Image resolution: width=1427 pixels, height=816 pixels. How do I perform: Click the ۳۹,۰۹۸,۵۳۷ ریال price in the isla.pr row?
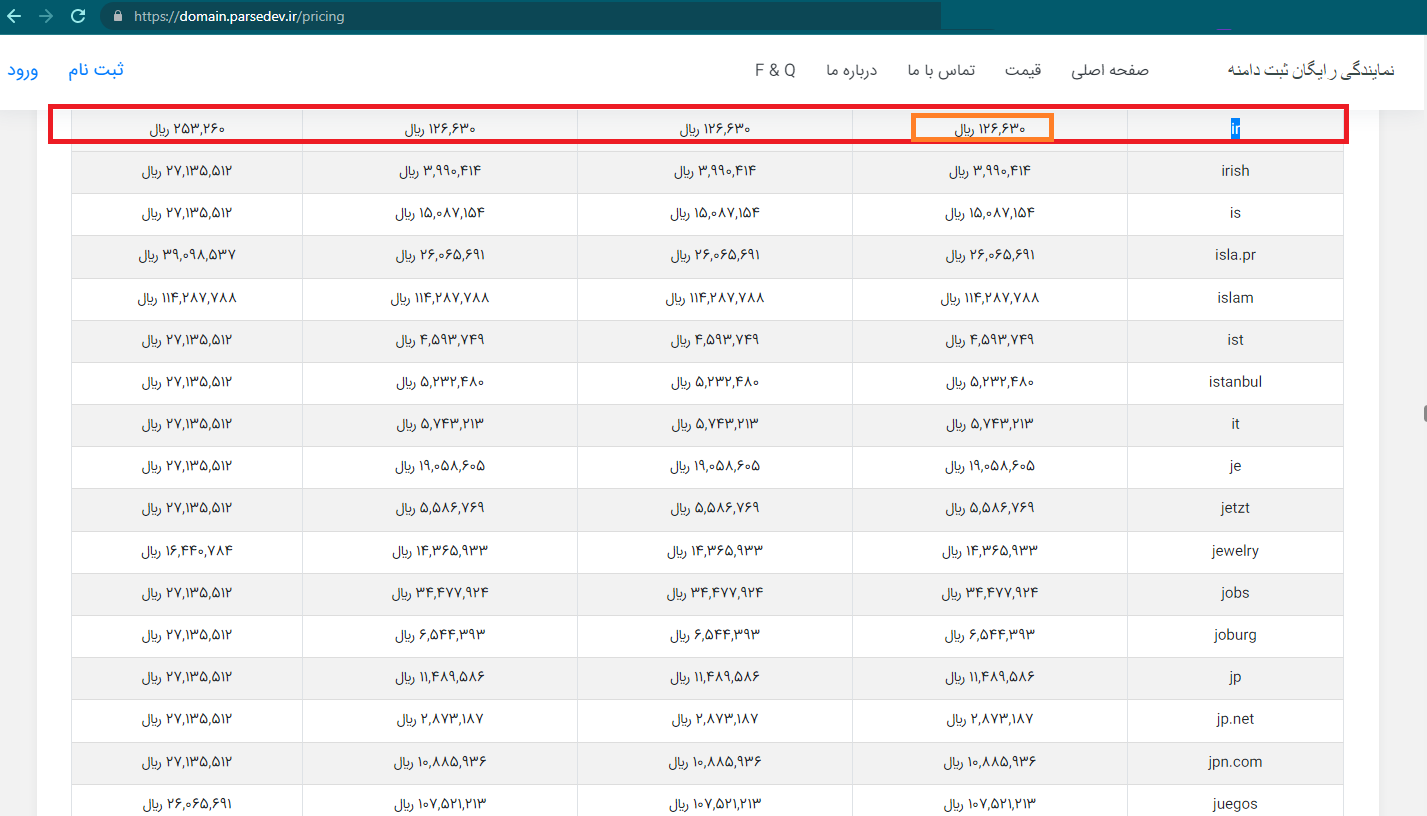[187, 255]
